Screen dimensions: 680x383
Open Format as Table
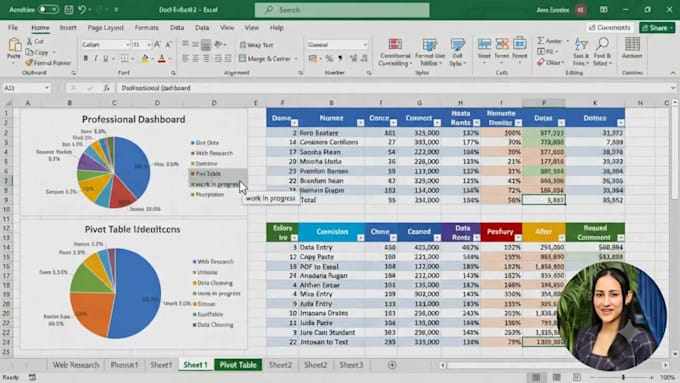tap(430, 52)
